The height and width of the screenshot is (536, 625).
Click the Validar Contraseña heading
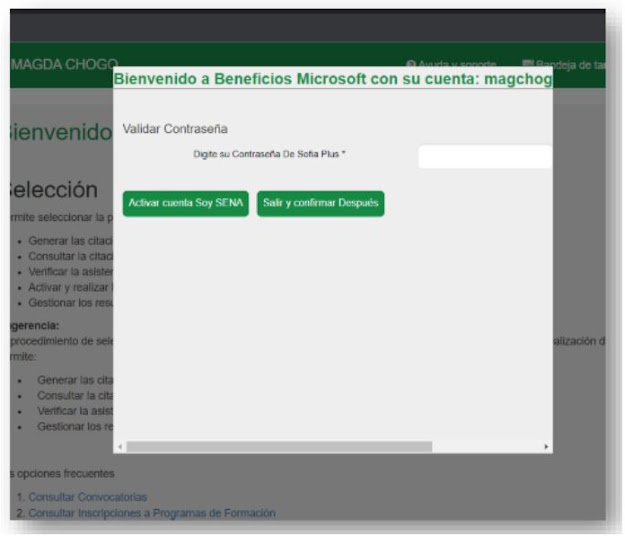[x=175, y=129]
